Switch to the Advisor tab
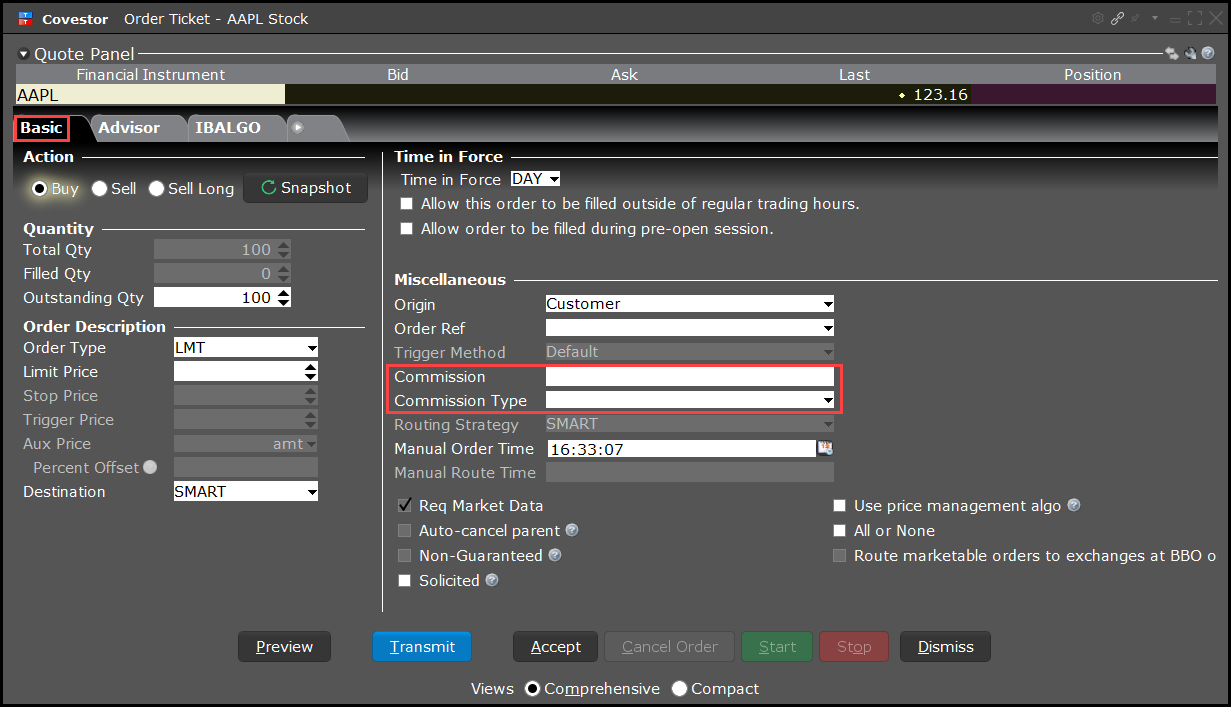The width and height of the screenshot is (1231, 707). click(x=129, y=128)
